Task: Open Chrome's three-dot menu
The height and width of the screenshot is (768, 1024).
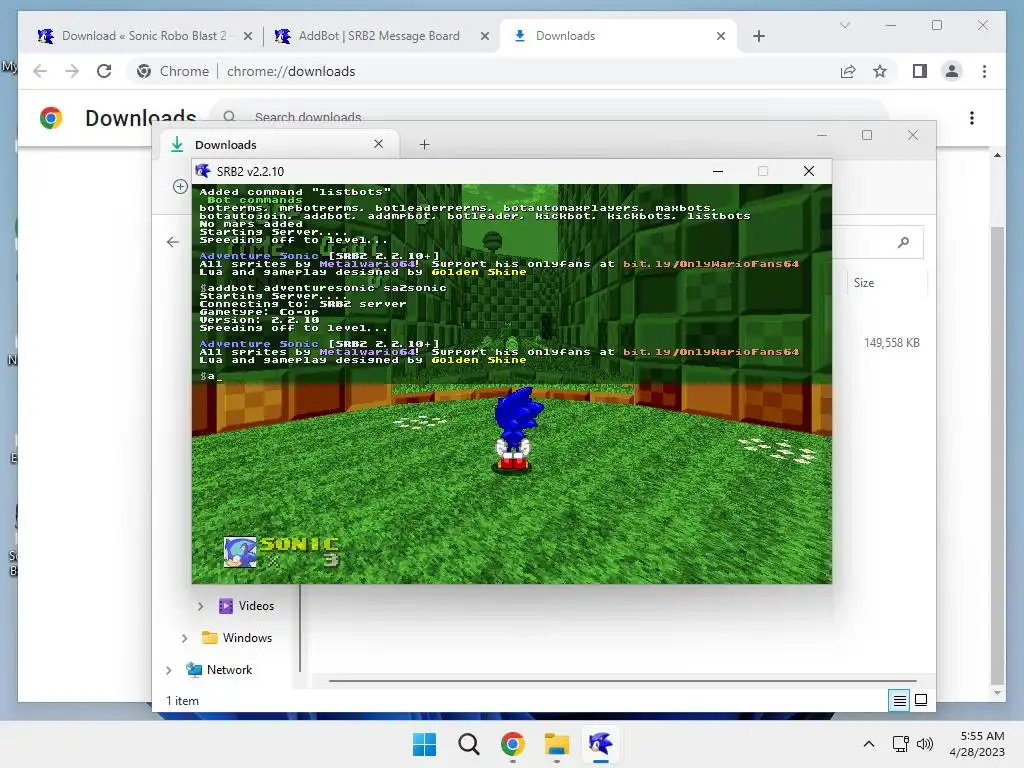Action: (x=984, y=71)
